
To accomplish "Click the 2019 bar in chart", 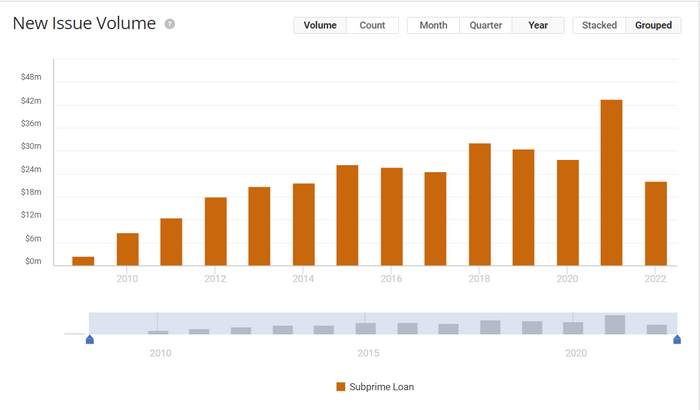I will click(523, 208).
